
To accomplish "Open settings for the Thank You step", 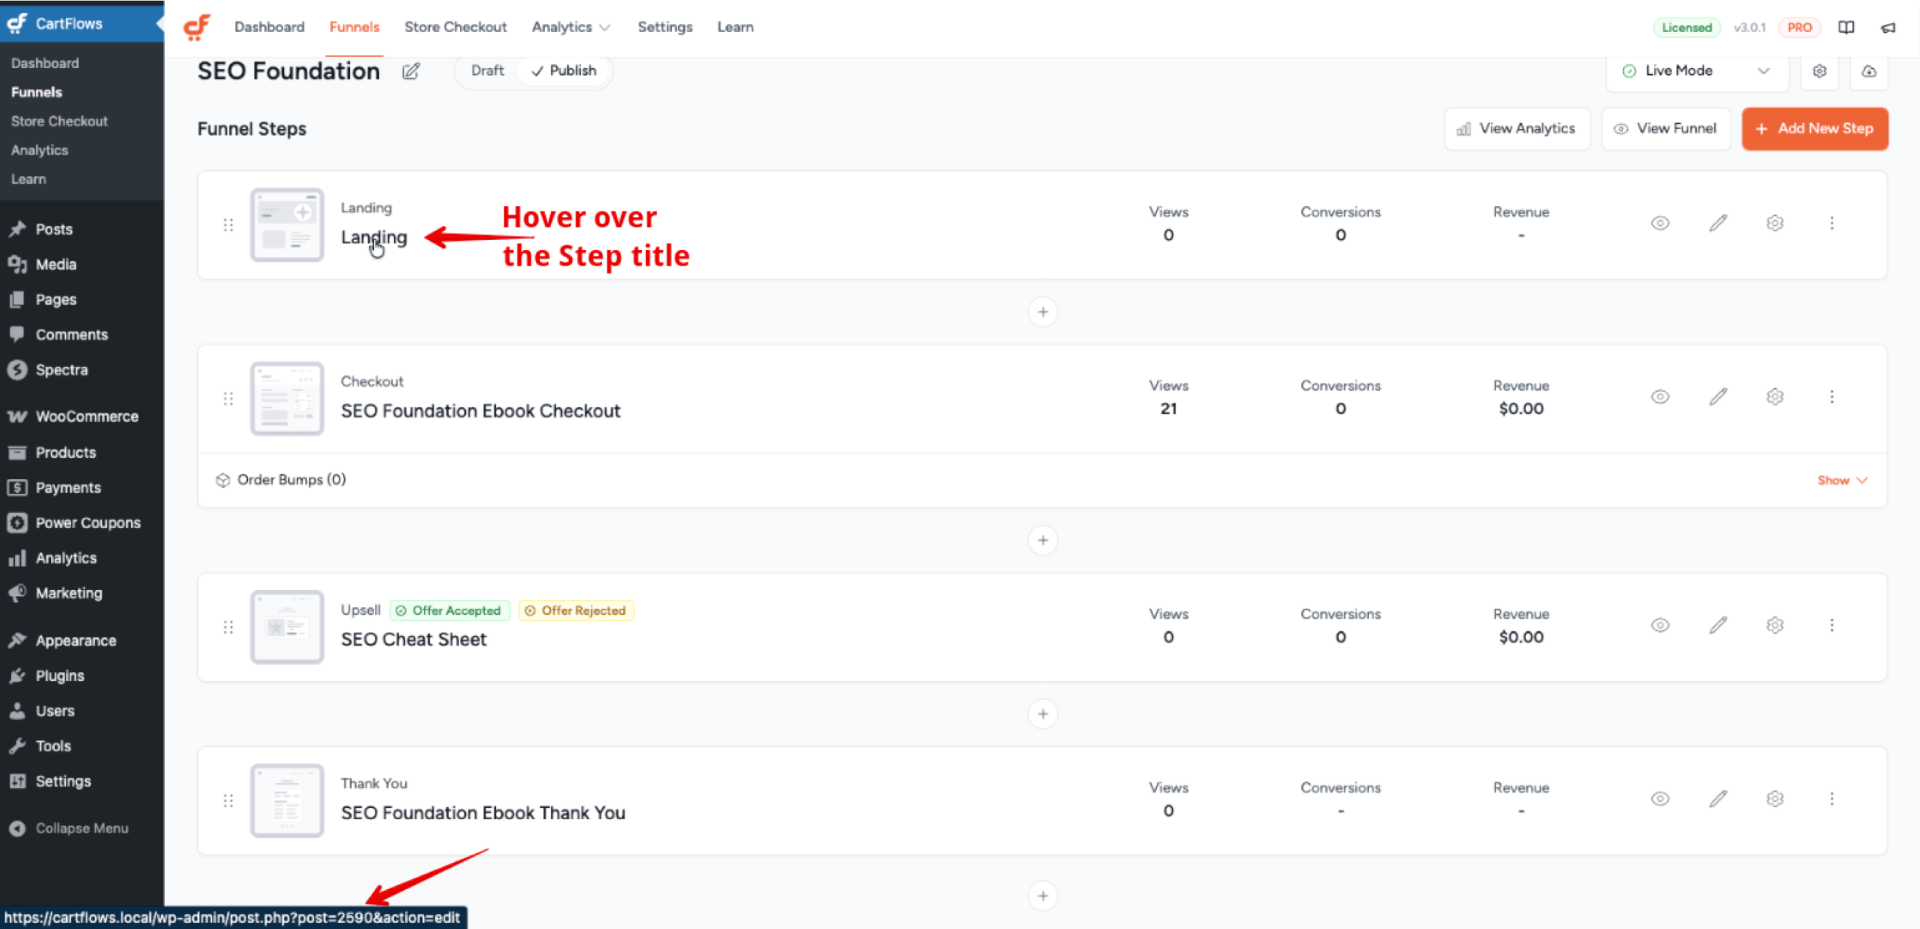I will (x=1775, y=799).
